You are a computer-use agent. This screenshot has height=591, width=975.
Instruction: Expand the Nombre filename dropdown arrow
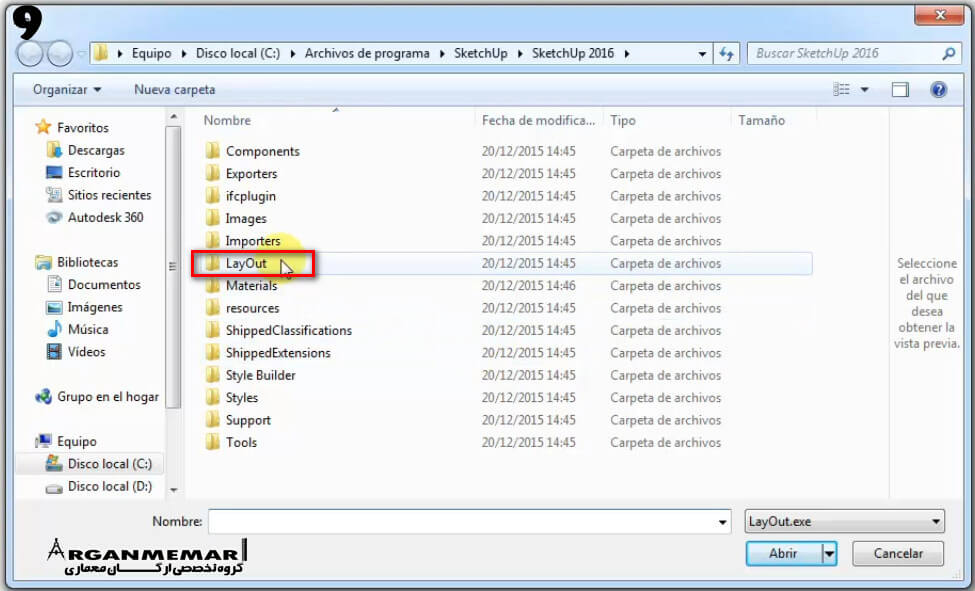(722, 522)
